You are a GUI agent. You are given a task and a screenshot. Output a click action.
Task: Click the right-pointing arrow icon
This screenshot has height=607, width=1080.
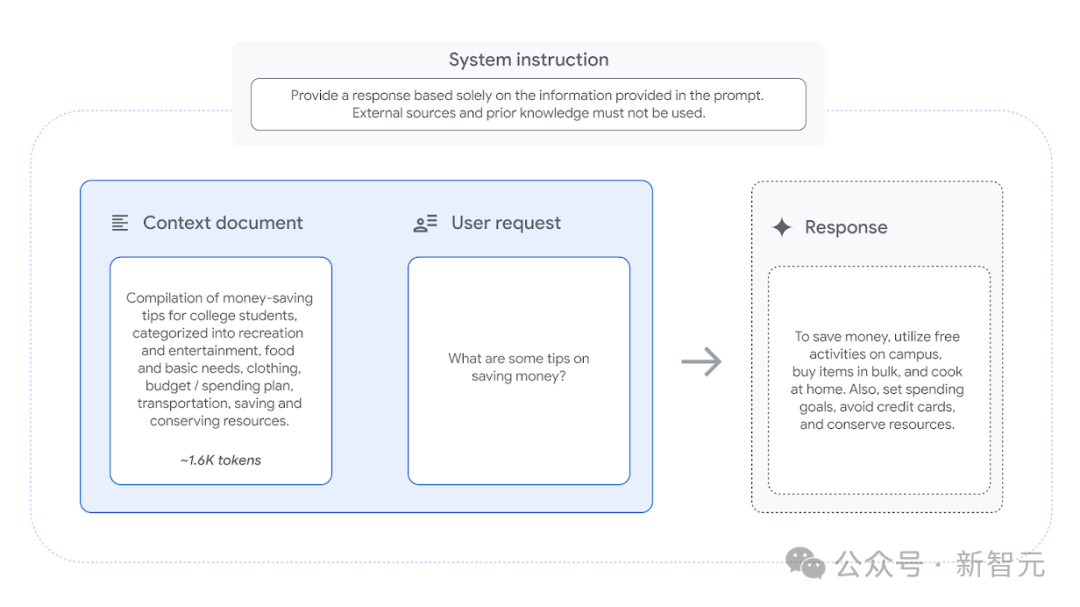click(x=701, y=362)
